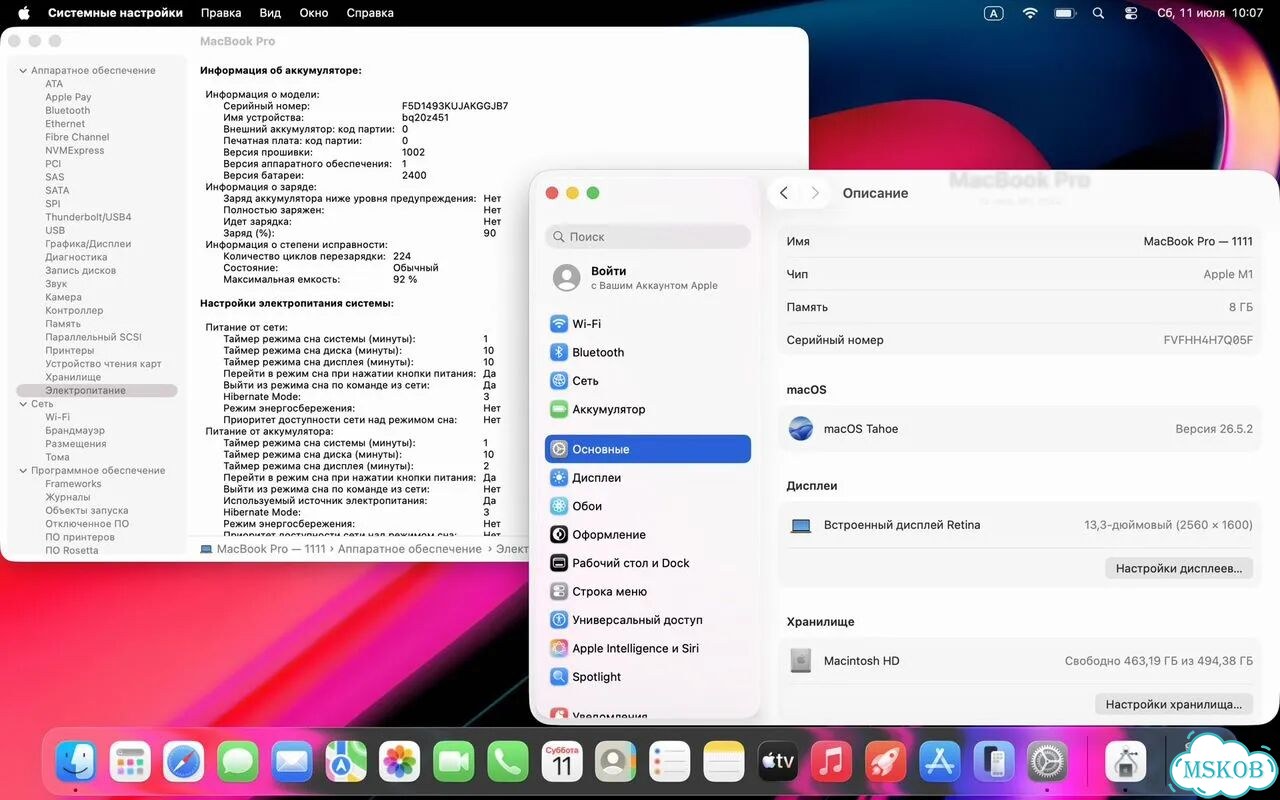Collapse the Аппаратное обеспечение tree section
Screen dimensions: 1280x800
23,71
